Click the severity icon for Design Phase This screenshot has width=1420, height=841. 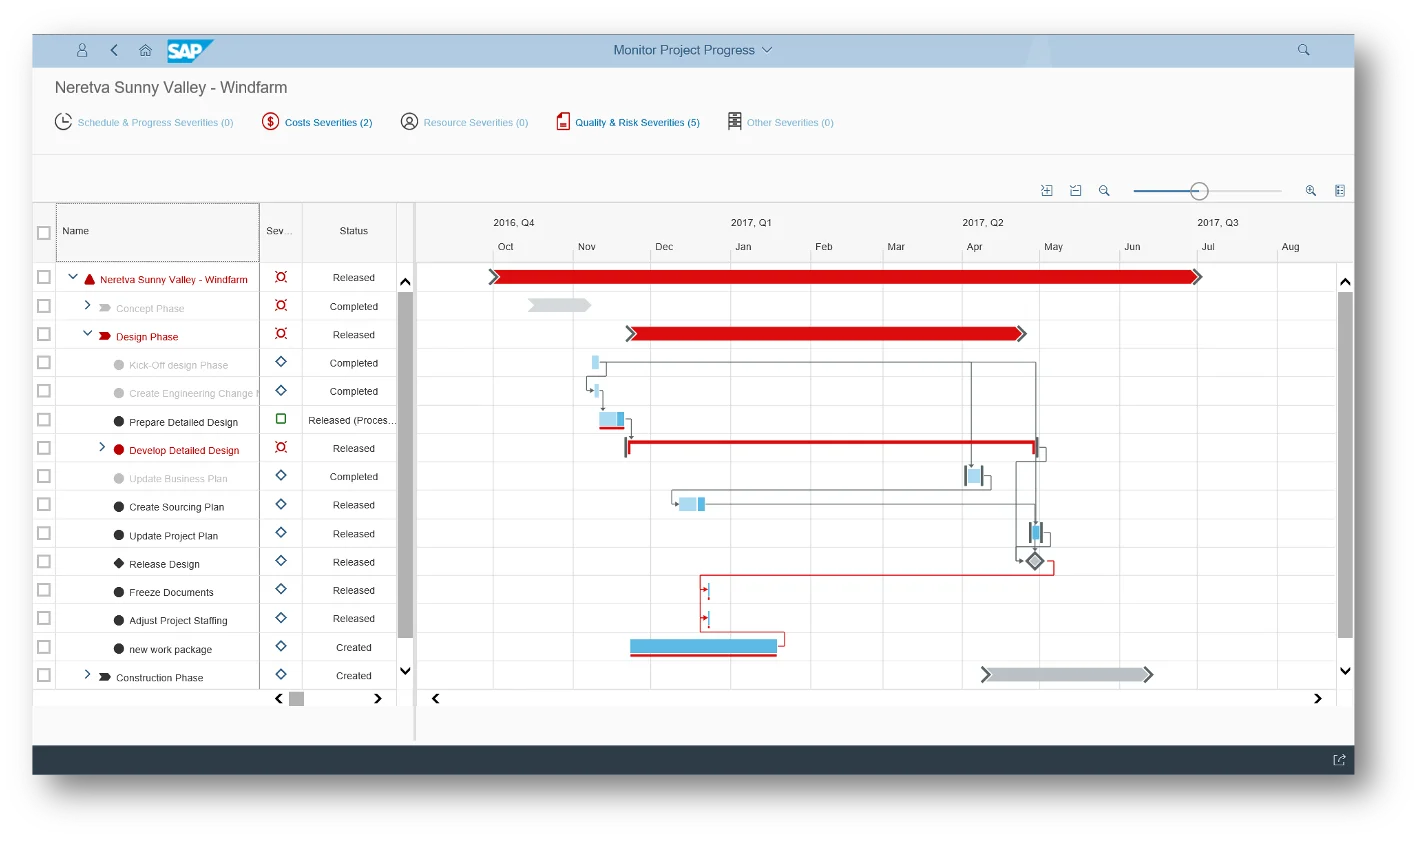click(x=281, y=334)
